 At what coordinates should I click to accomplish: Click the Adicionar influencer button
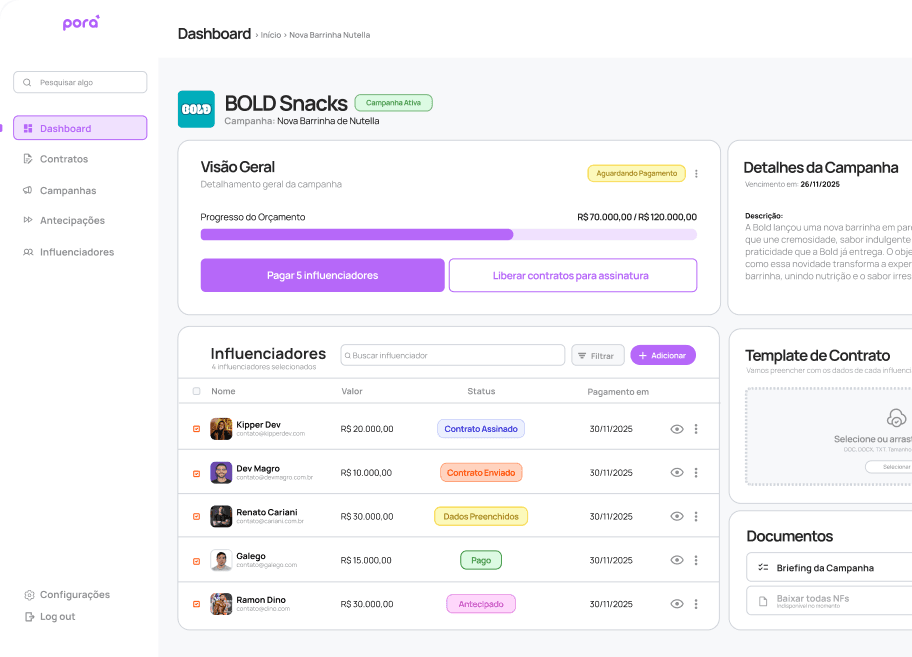point(663,355)
